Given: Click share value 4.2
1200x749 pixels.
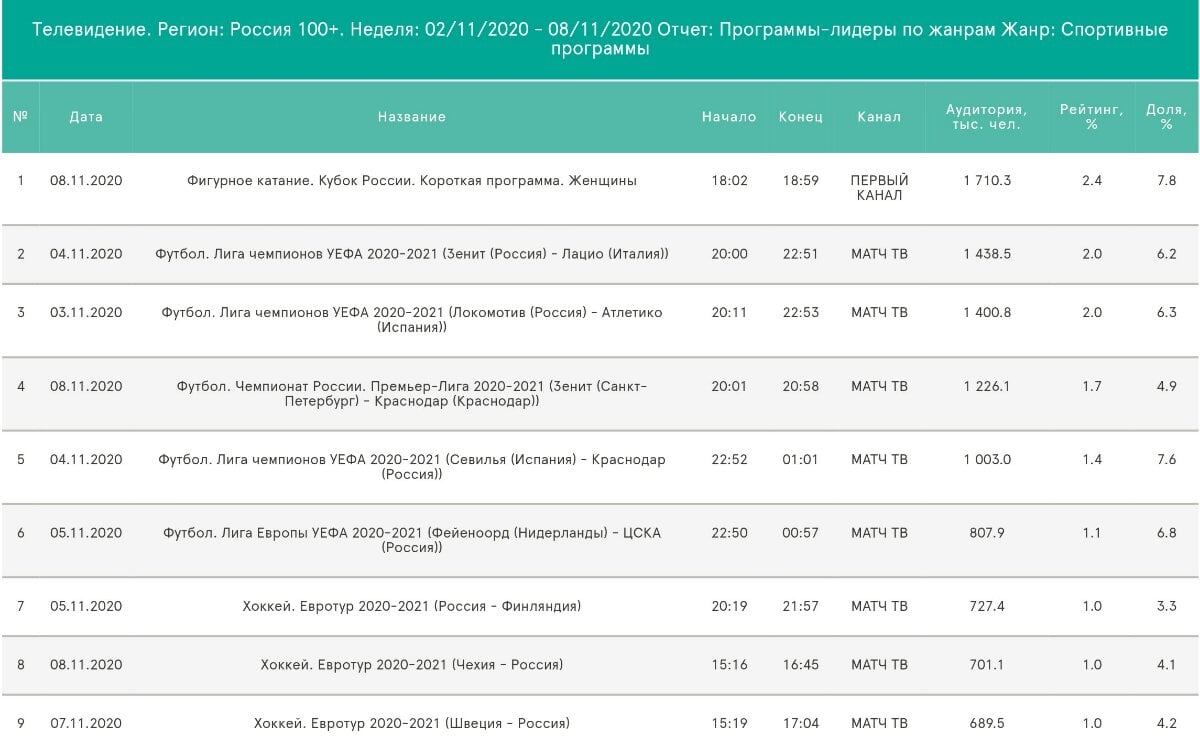Looking at the screenshot, I should pyautogui.click(x=1167, y=723).
